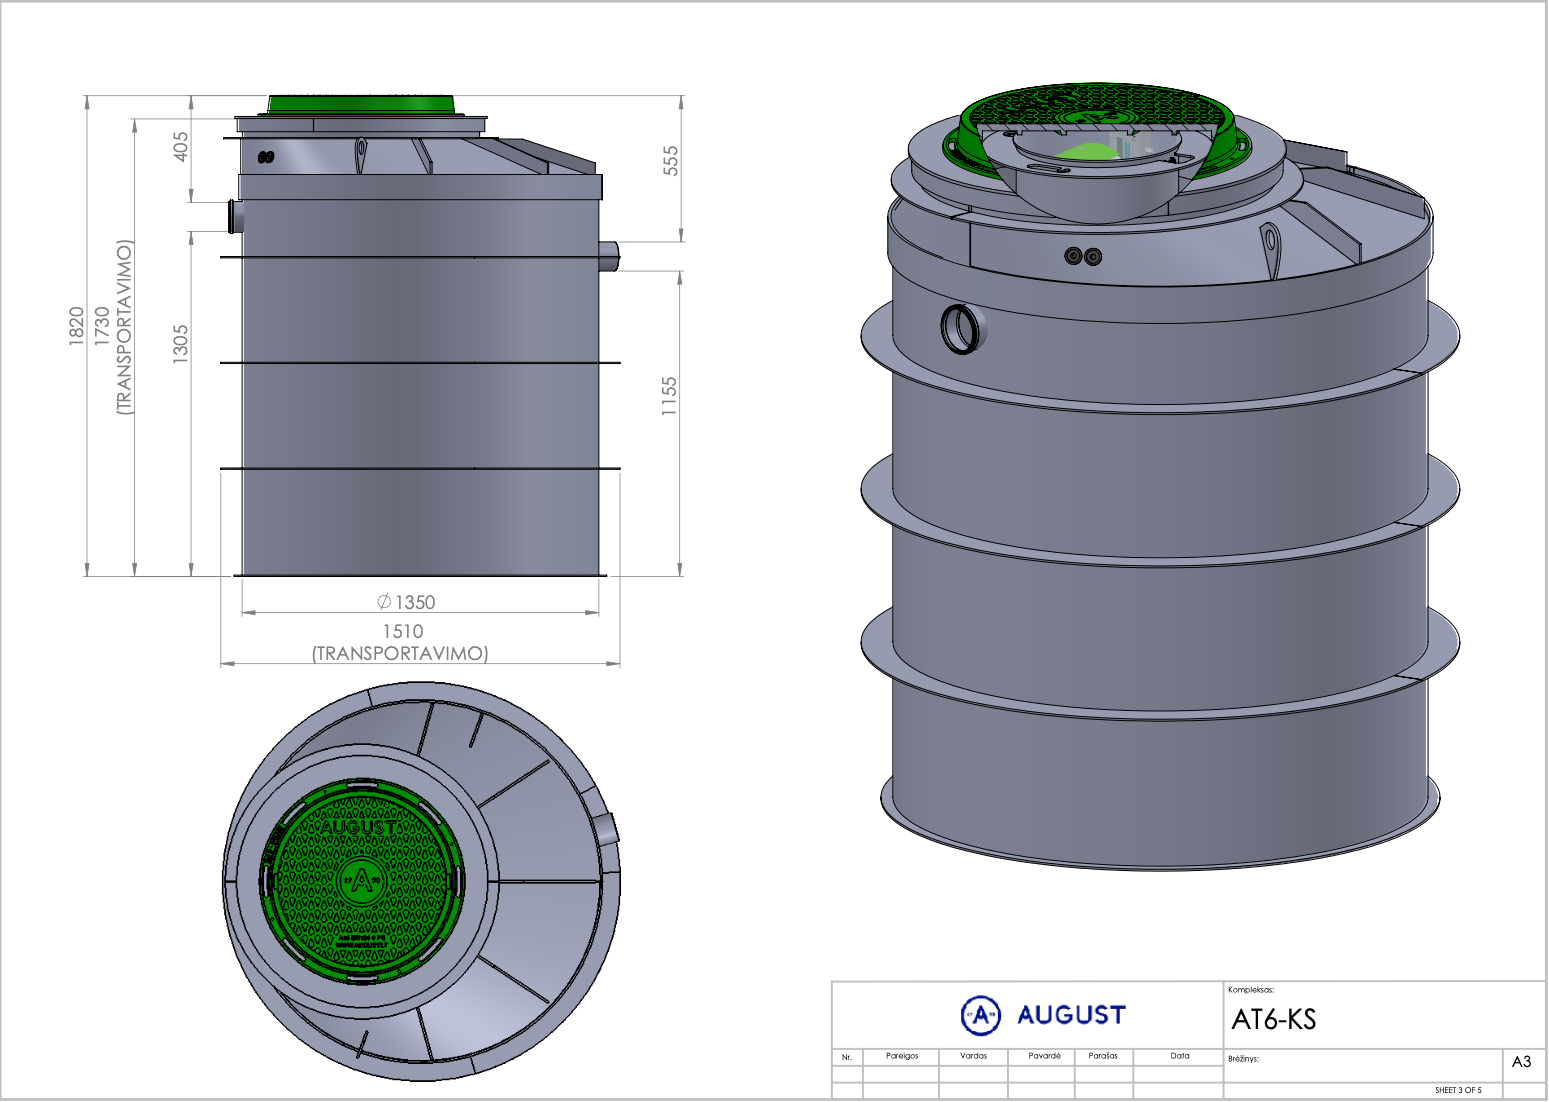The height and width of the screenshot is (1102, 1549).
Task: Click the 1820 height dimension
Action: pos(77,327)
